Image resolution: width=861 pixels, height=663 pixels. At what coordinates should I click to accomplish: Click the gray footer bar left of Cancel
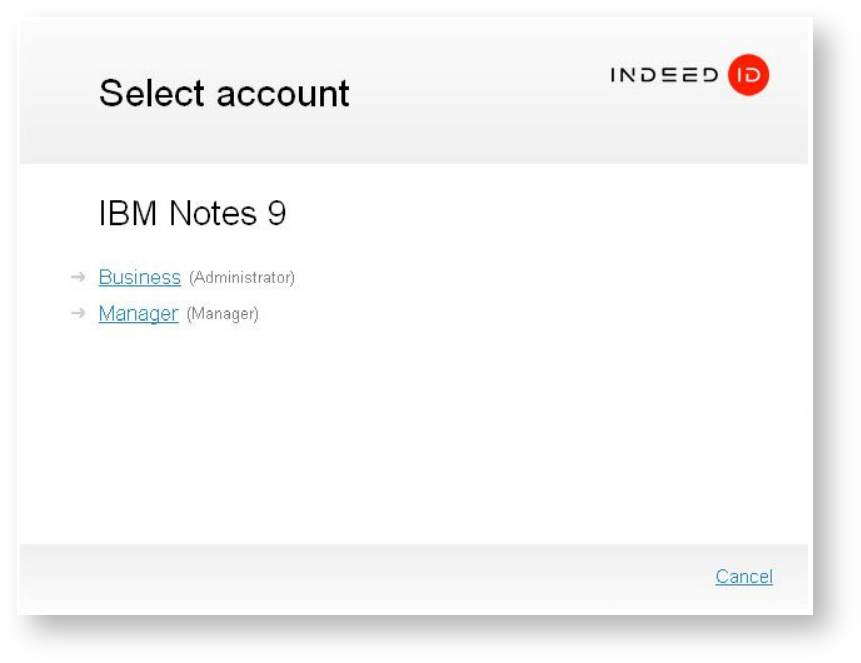click(350, 578)
